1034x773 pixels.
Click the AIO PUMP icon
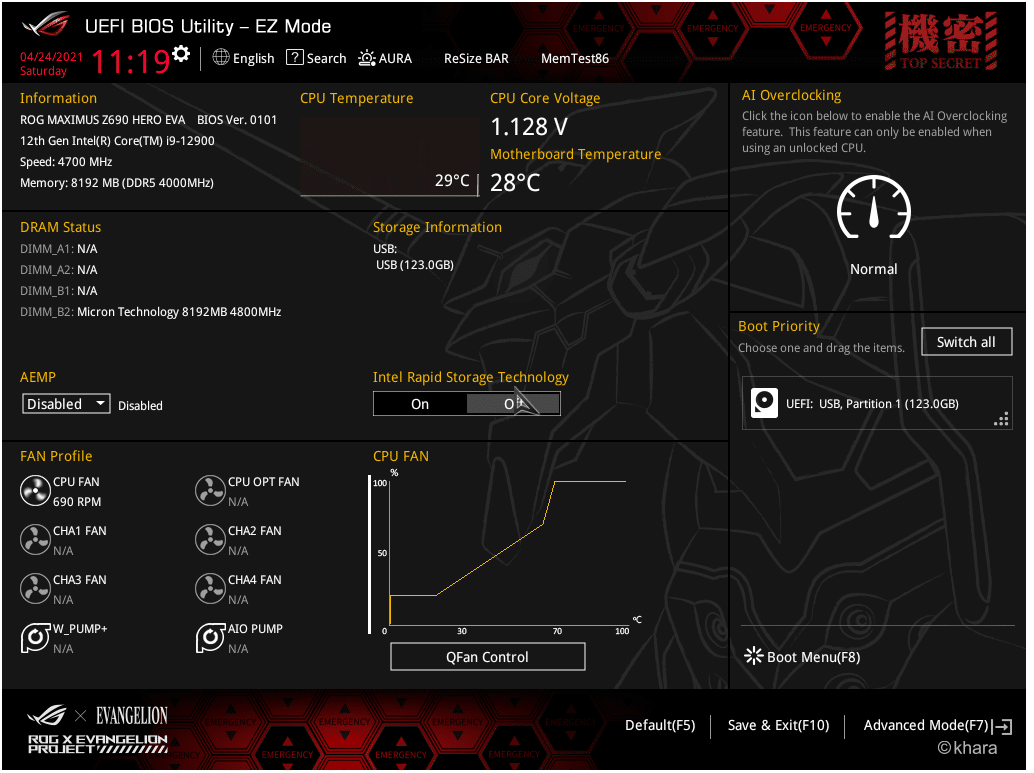[210, 637]
